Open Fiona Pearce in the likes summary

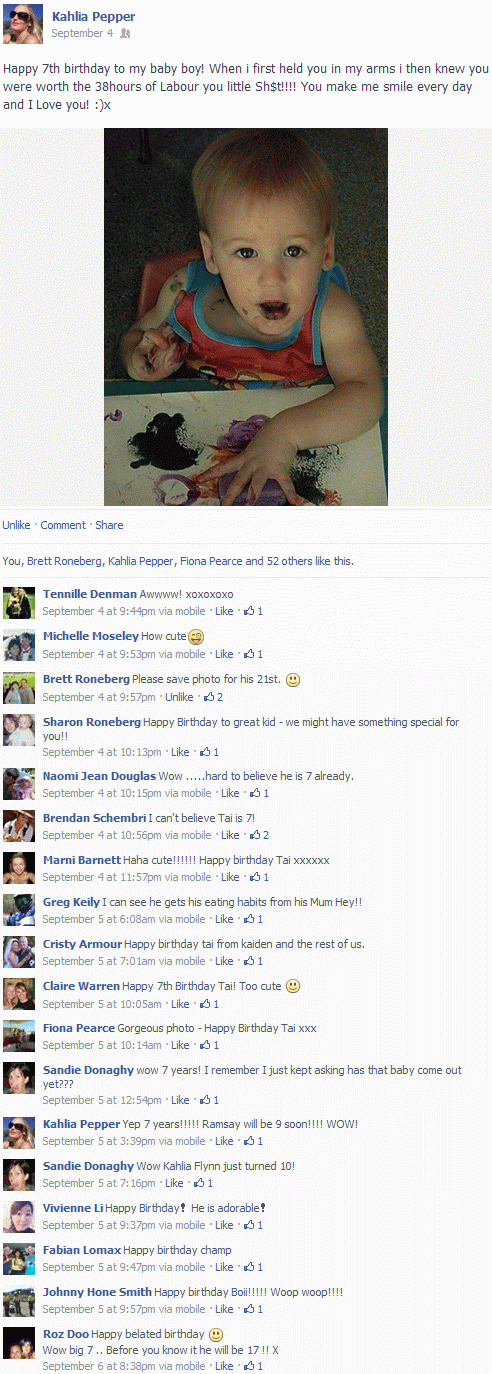coord(211,561)
